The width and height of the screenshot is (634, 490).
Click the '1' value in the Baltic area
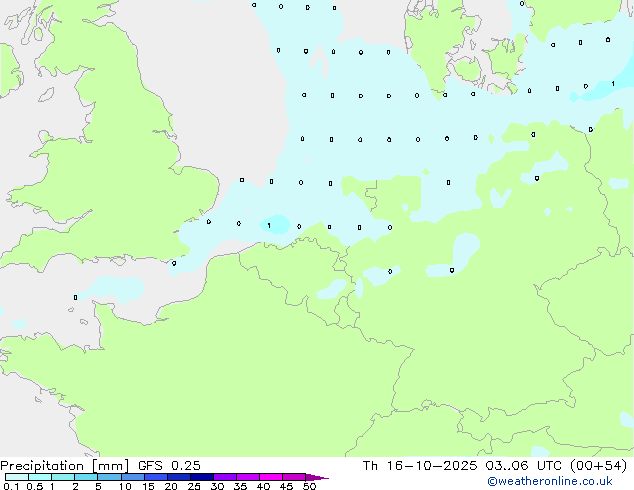(x=613, y=84)
